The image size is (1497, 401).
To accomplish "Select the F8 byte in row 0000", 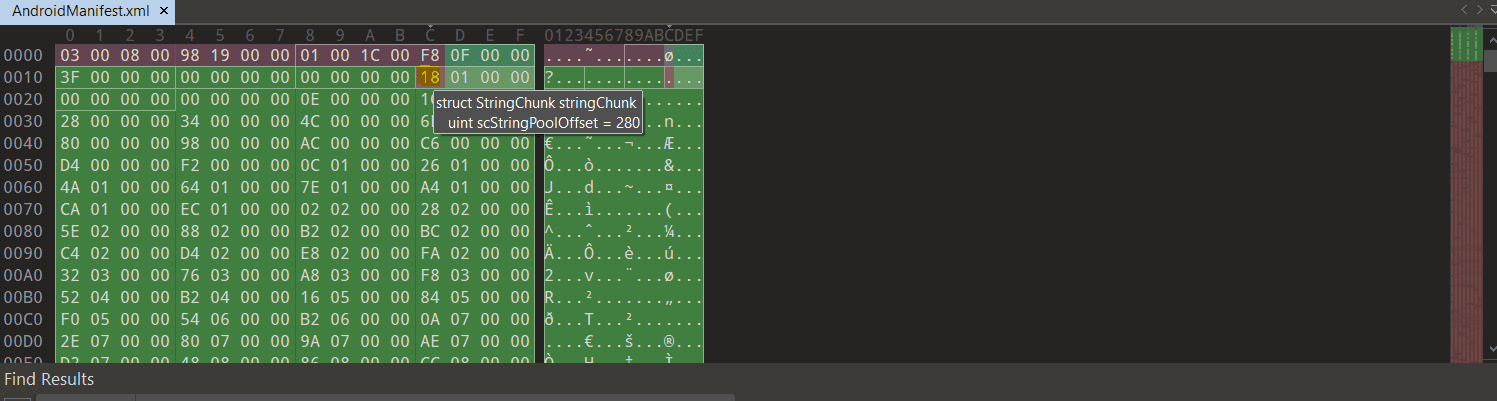I will point(430,55).
